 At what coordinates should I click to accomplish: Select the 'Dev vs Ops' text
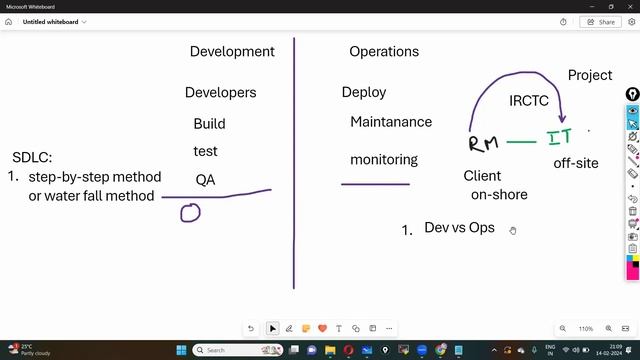(x=459, y=228)
